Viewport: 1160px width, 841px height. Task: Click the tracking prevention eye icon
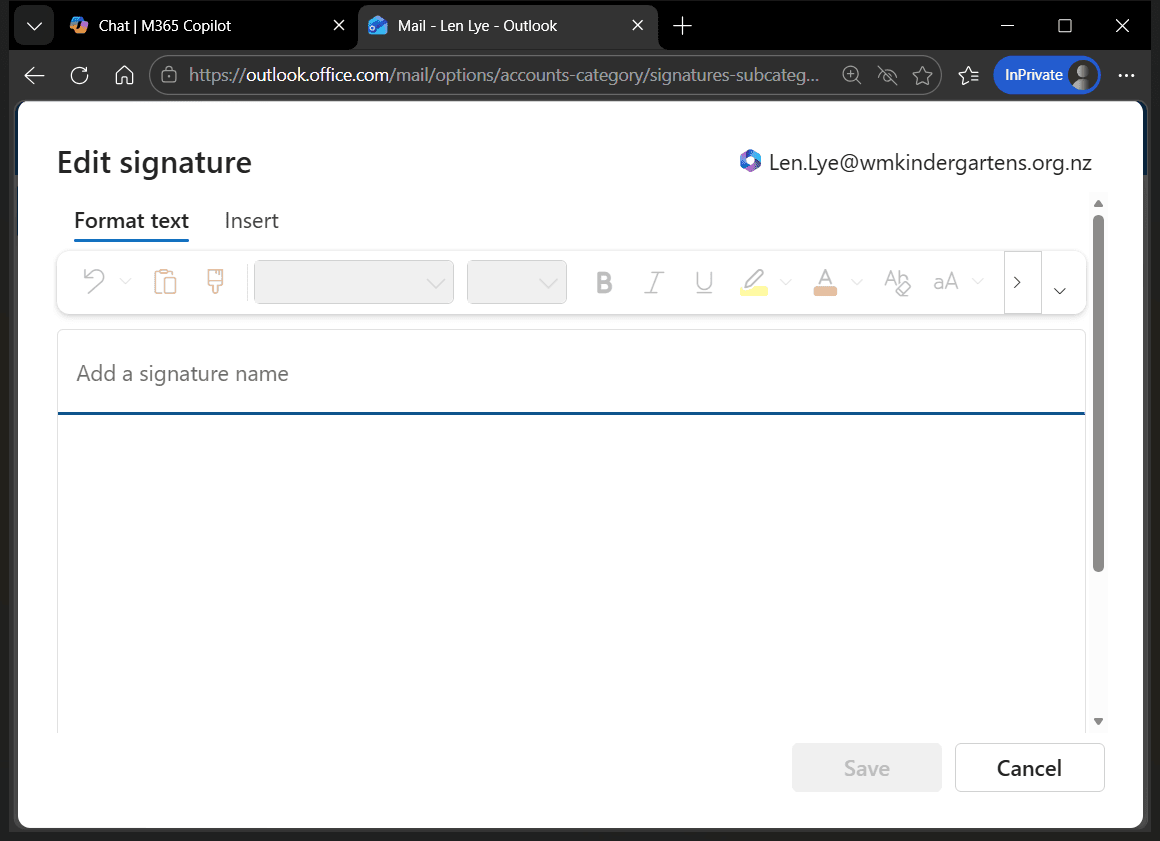point(887,75)
